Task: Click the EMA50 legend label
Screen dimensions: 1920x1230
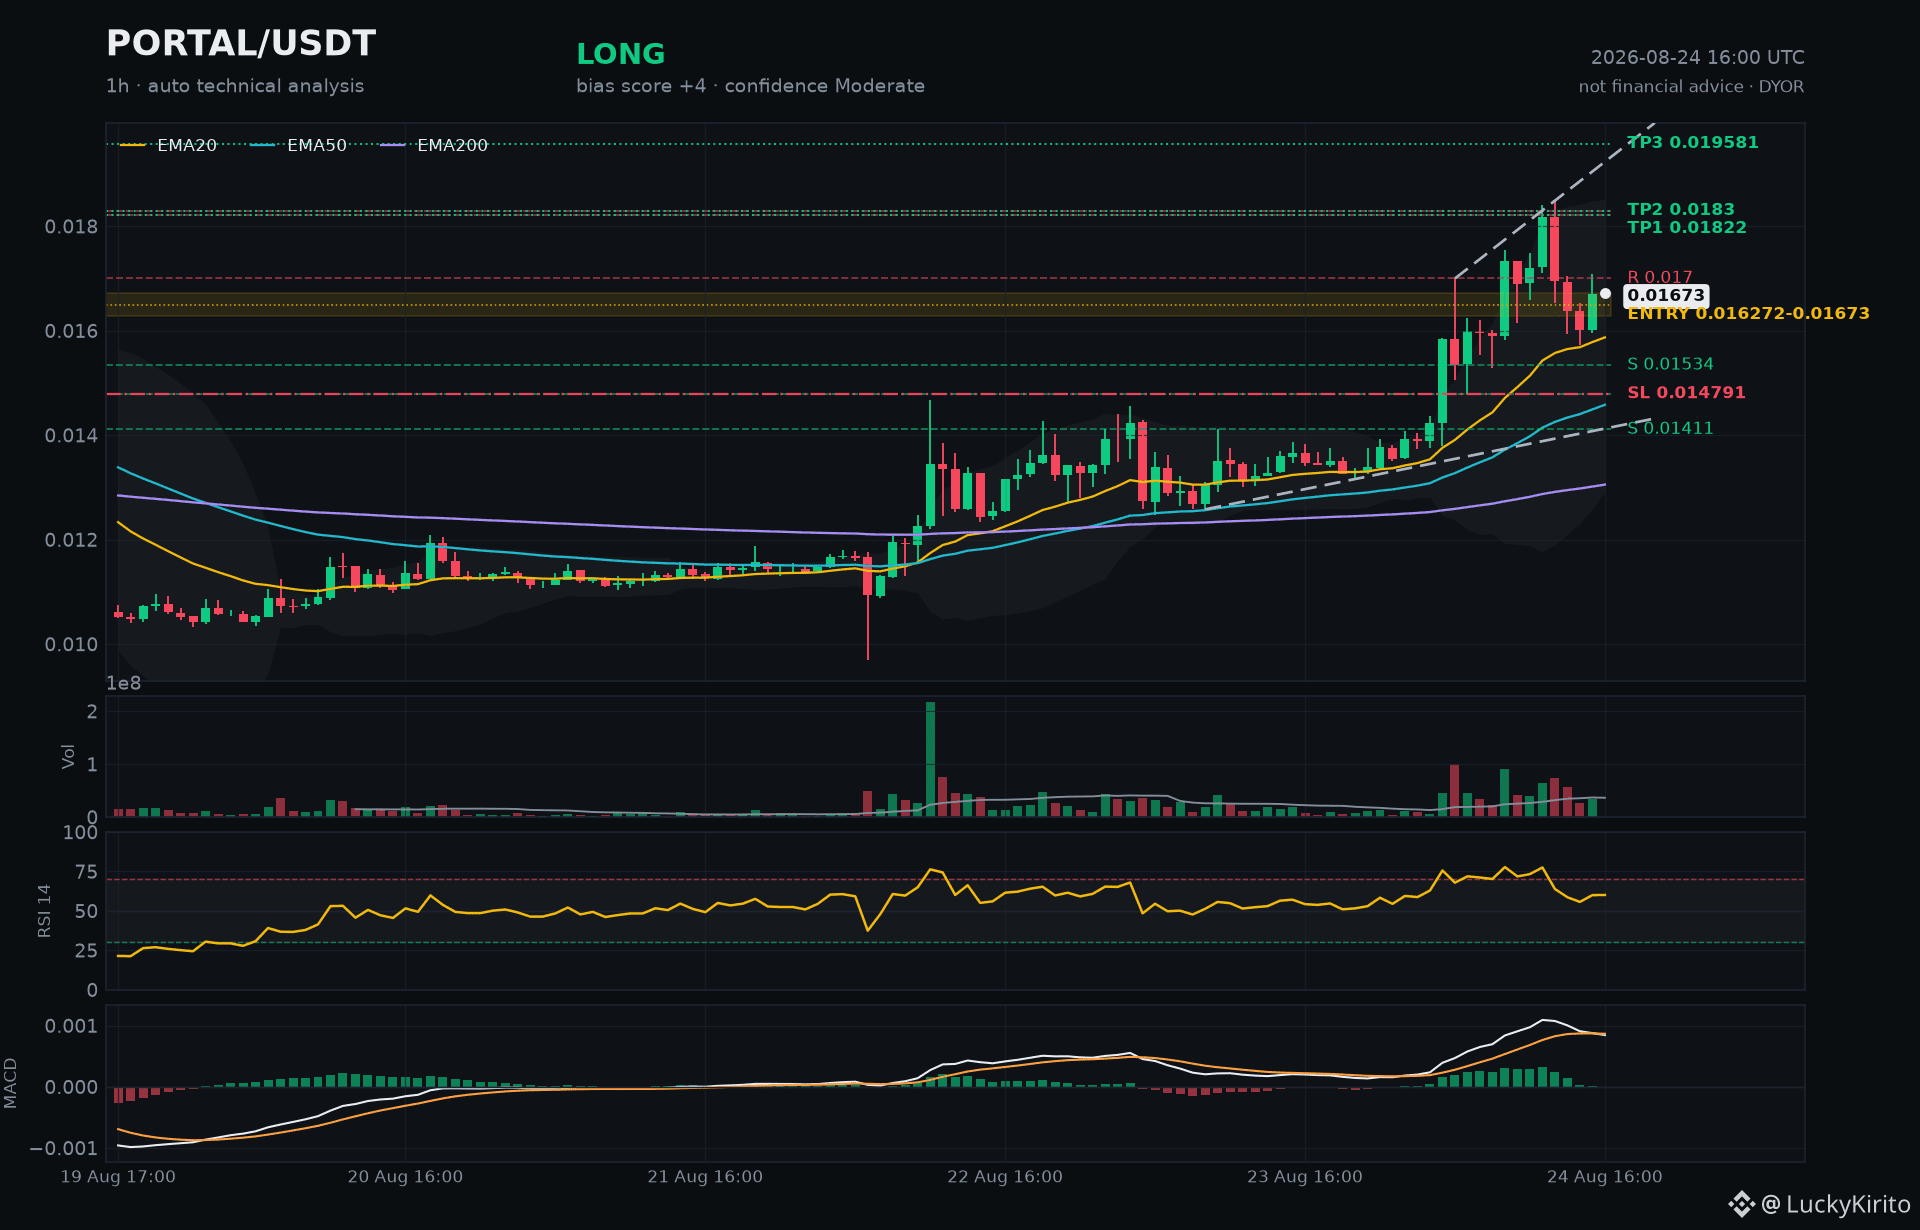Action: tap(317, 146)
